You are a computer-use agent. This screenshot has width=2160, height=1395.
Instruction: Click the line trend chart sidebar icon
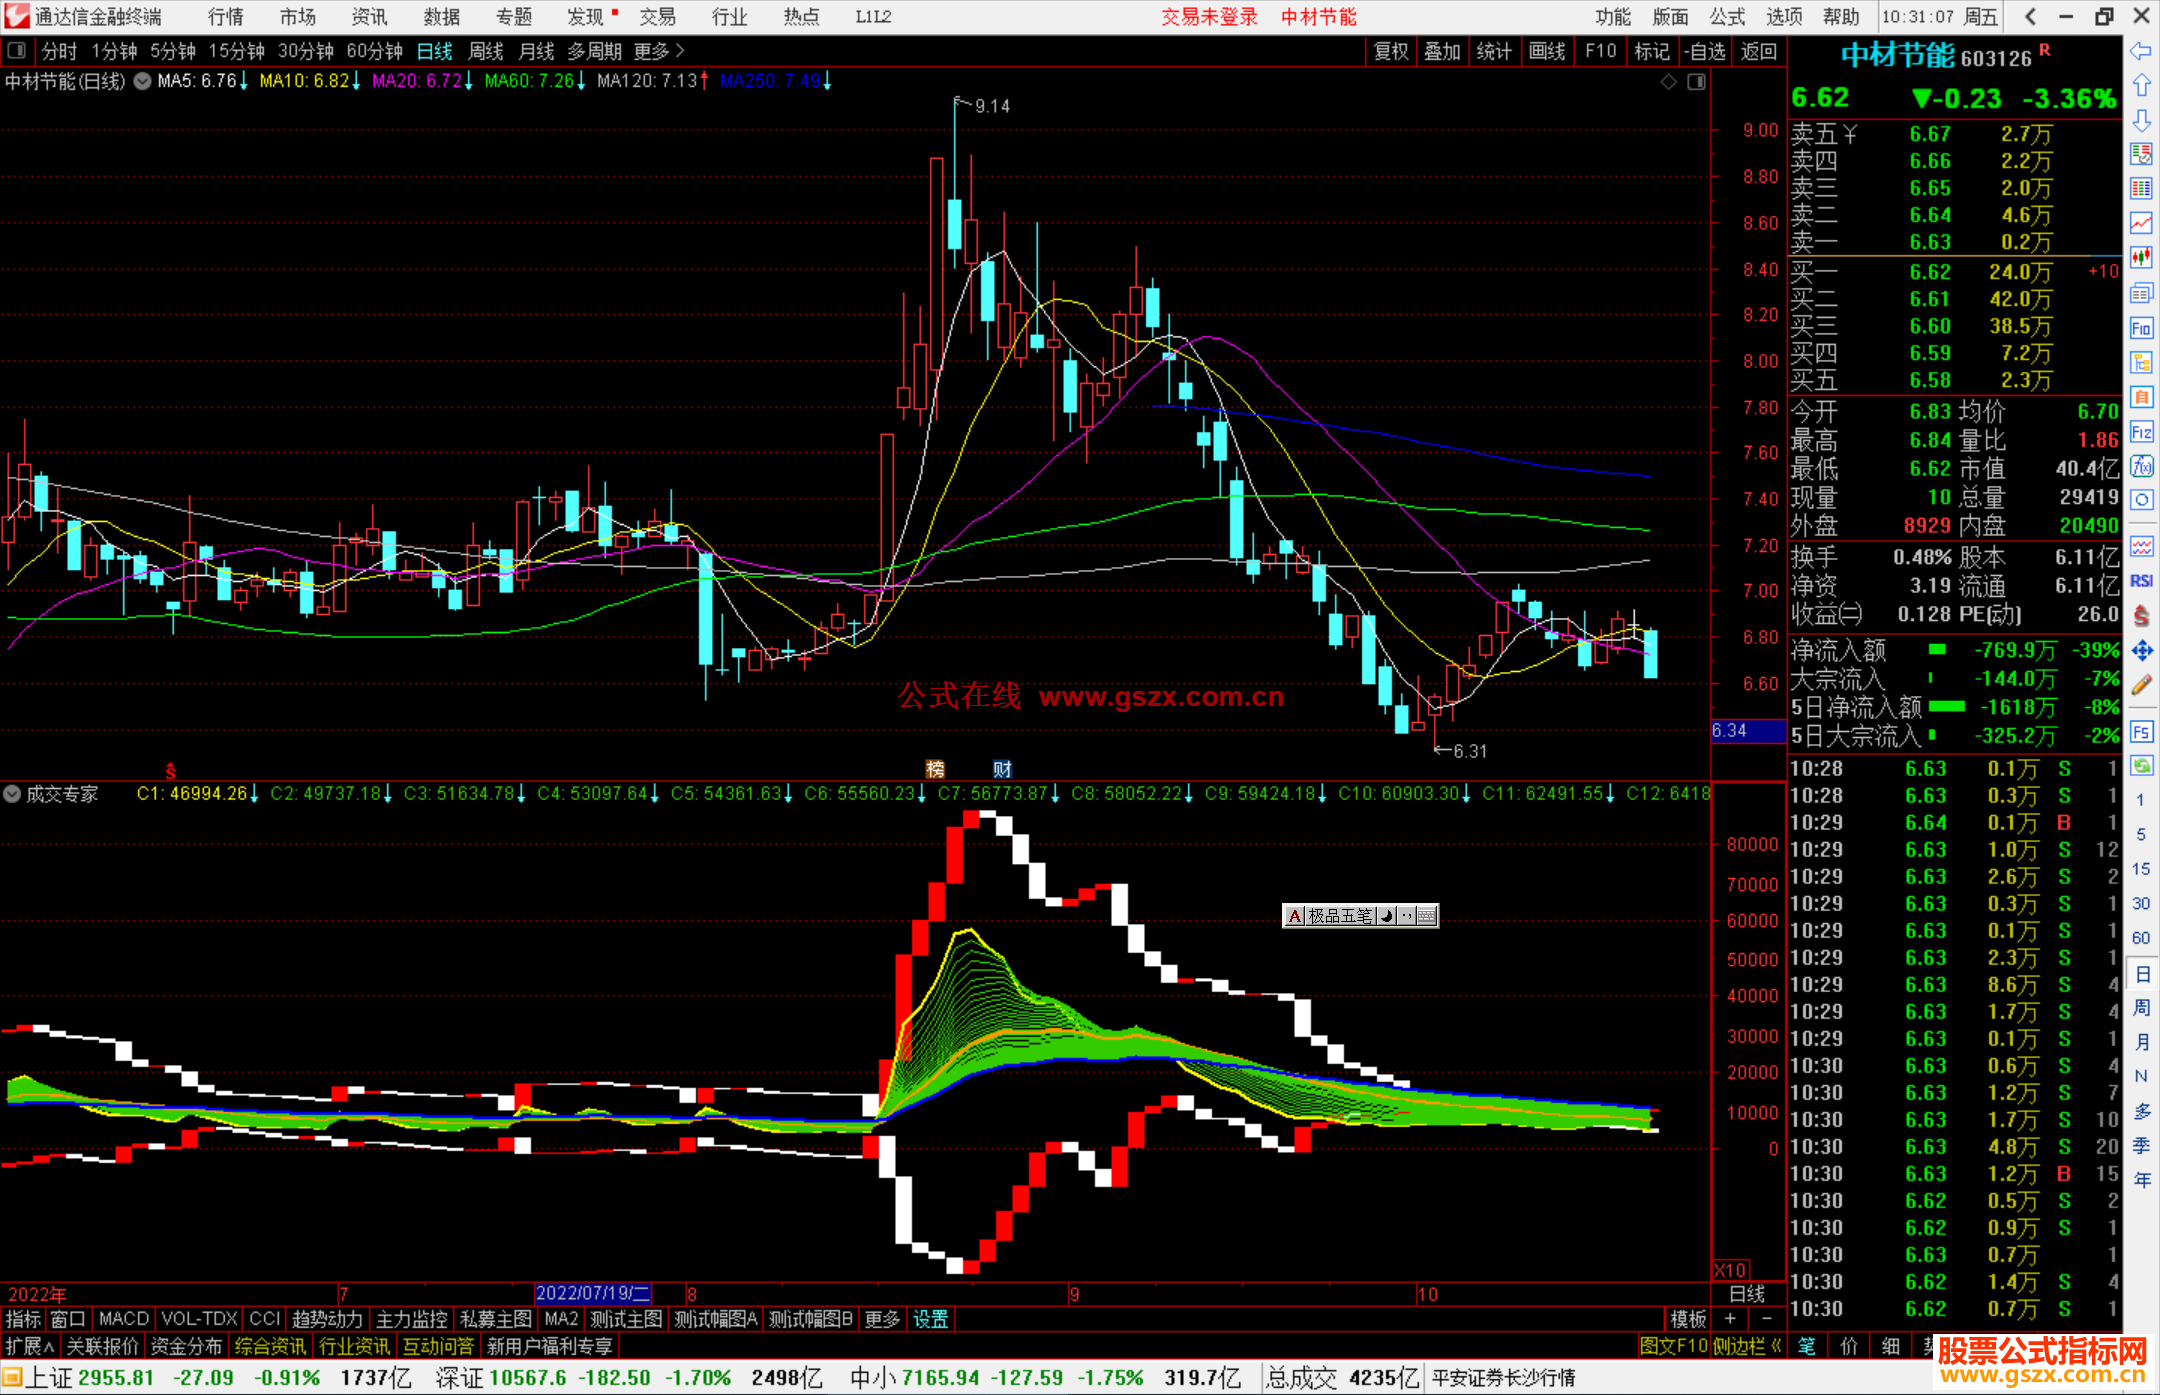click(x=2141, y=223)
